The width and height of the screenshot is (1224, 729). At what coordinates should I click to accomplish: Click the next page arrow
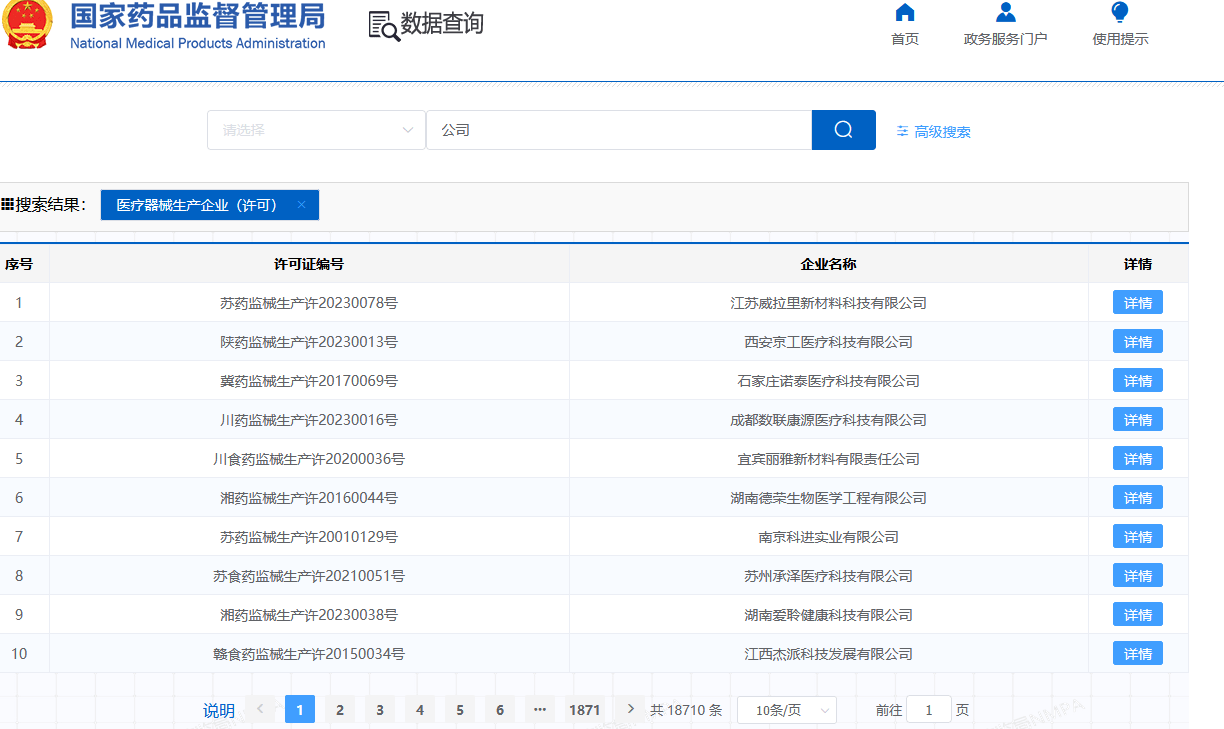pyautogui.click(x=629, y=708)
